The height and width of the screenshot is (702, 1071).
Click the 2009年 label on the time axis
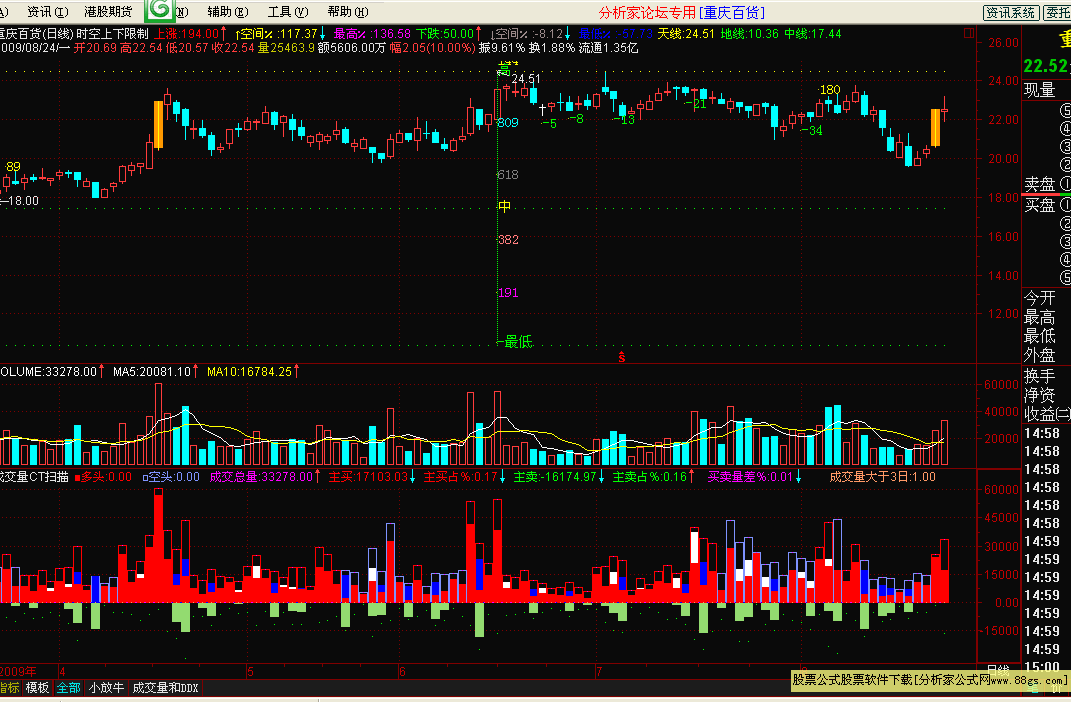18,672
